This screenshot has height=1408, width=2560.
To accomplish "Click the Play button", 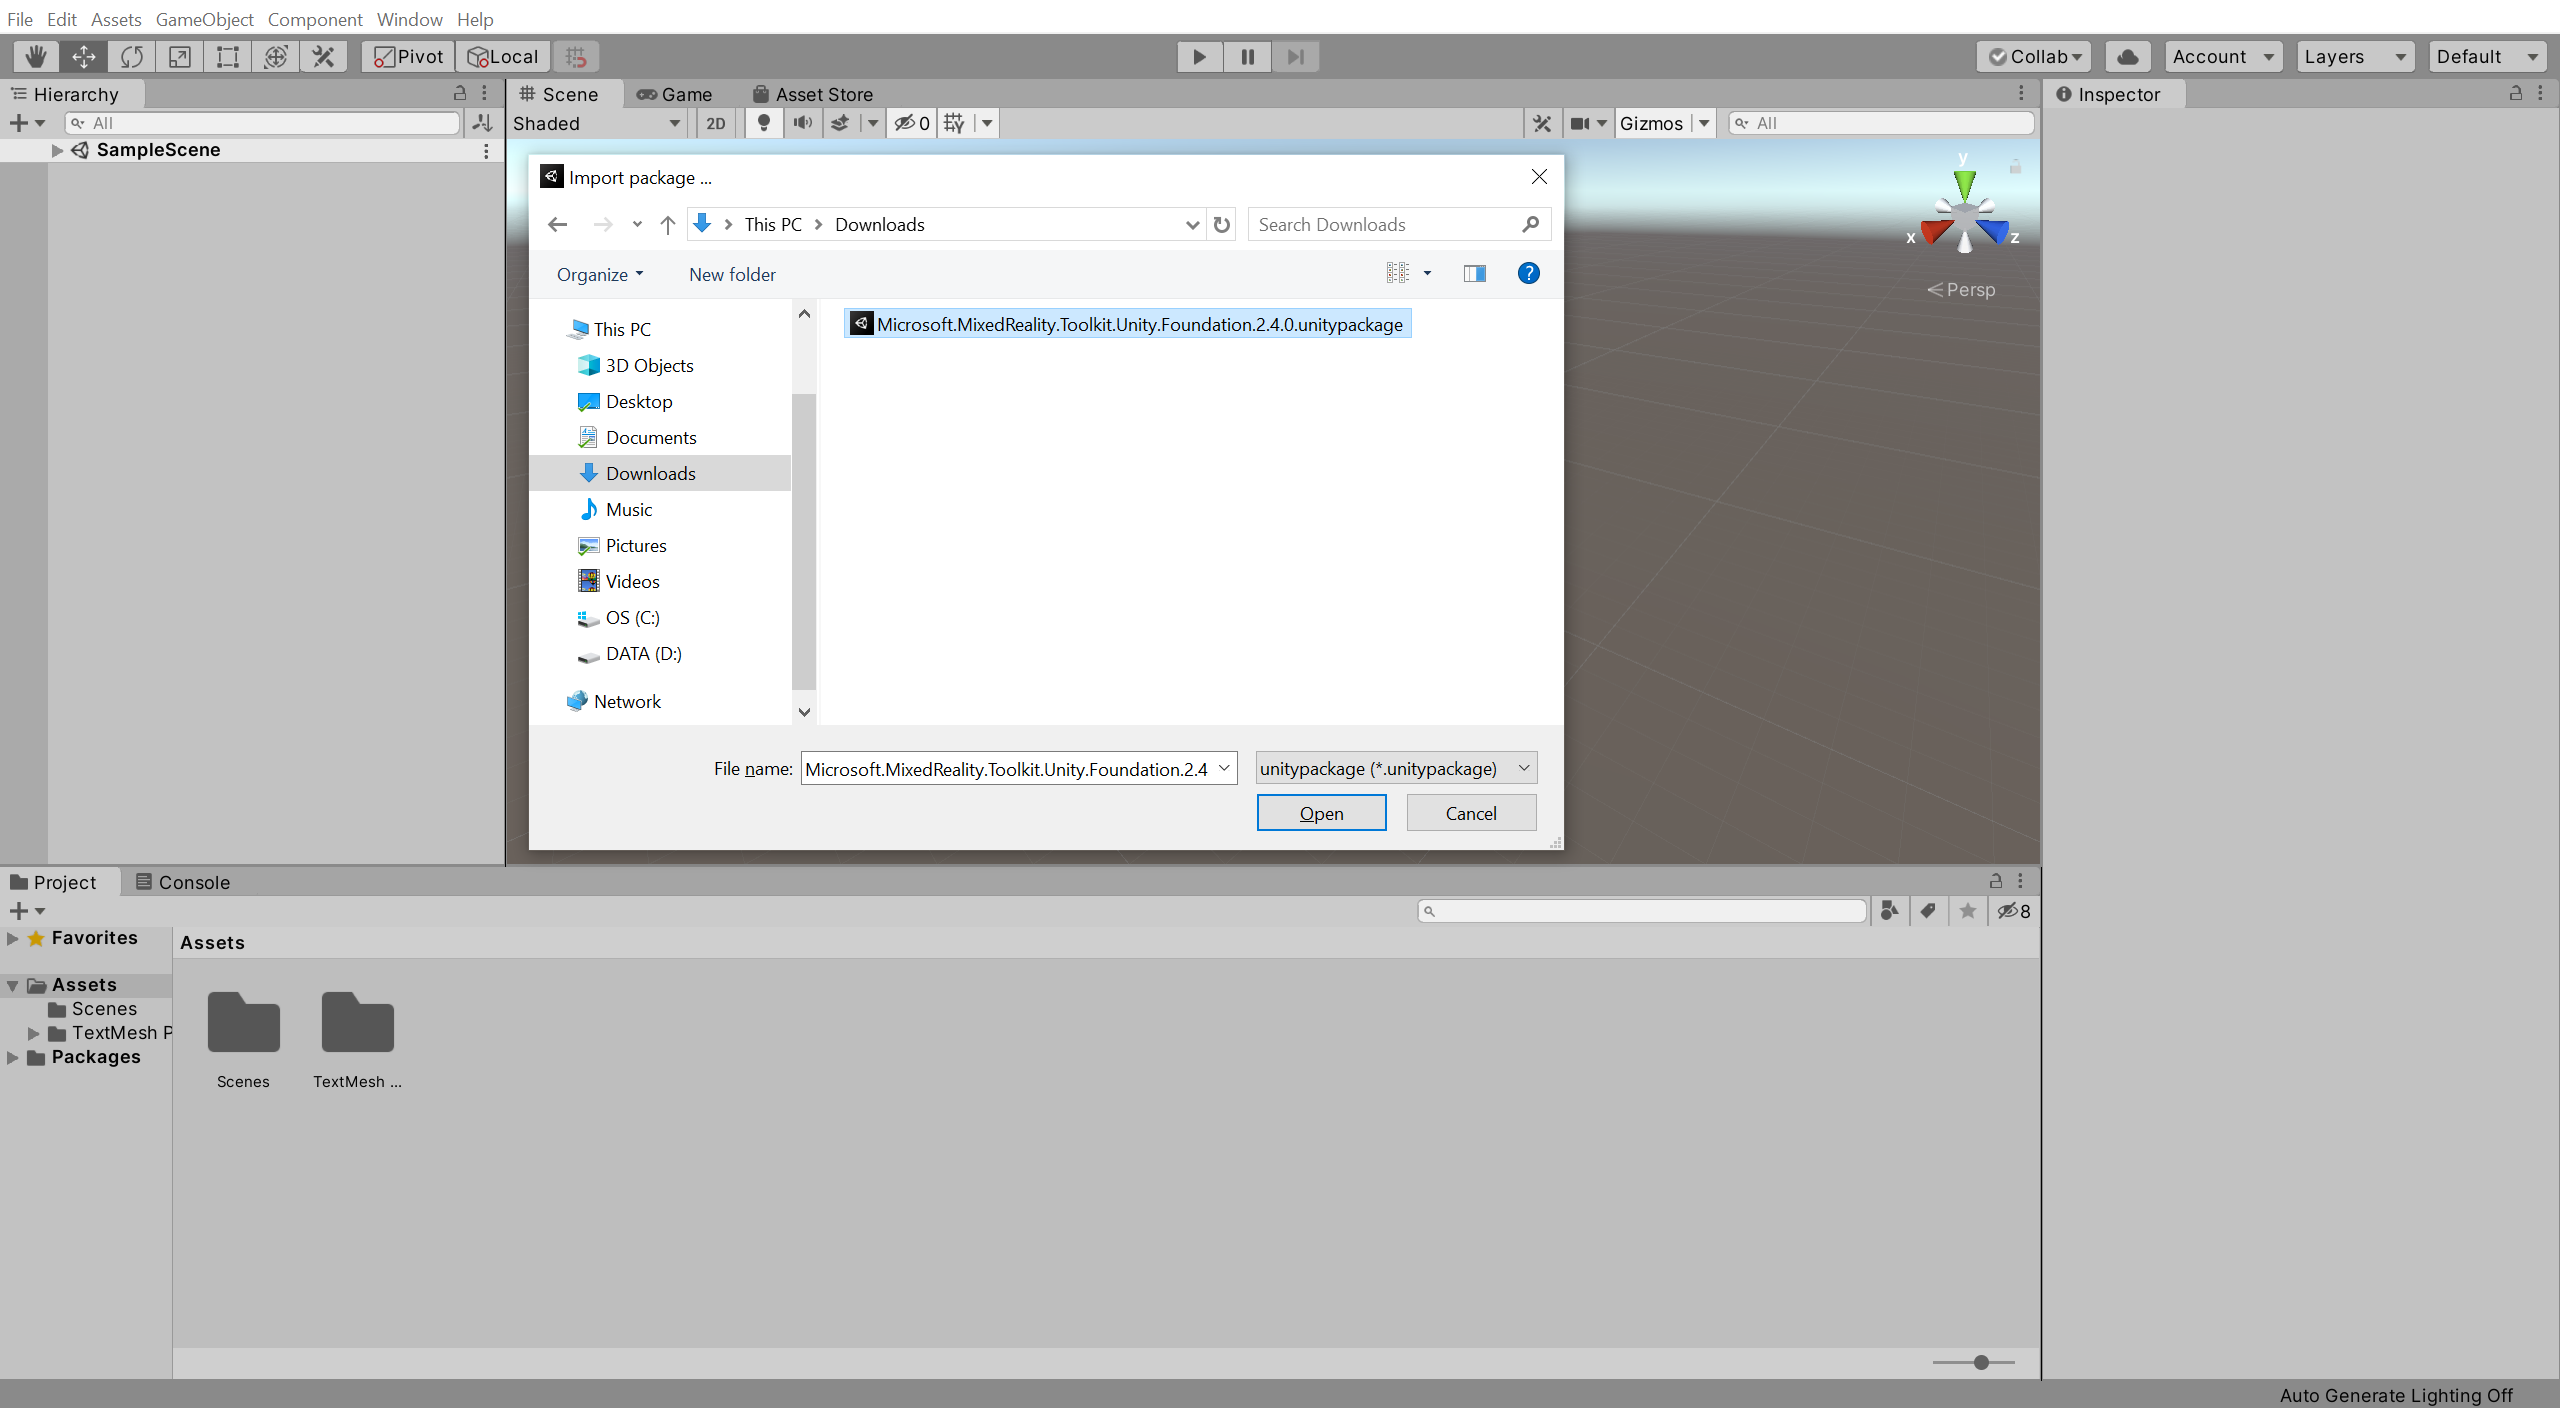I will pyautogui.click(x=1199, y=57).
